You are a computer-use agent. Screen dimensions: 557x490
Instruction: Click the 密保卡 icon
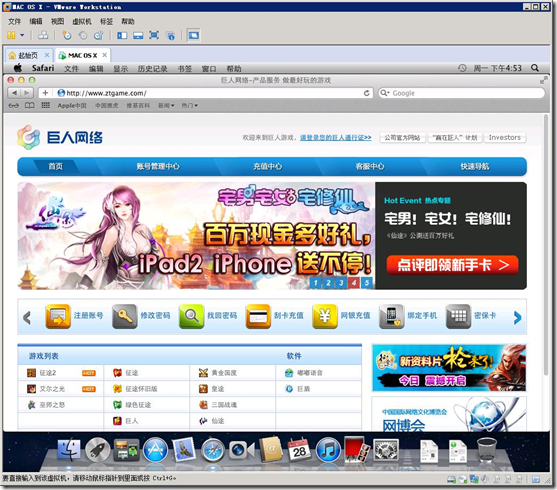click(x=458, y=316)
